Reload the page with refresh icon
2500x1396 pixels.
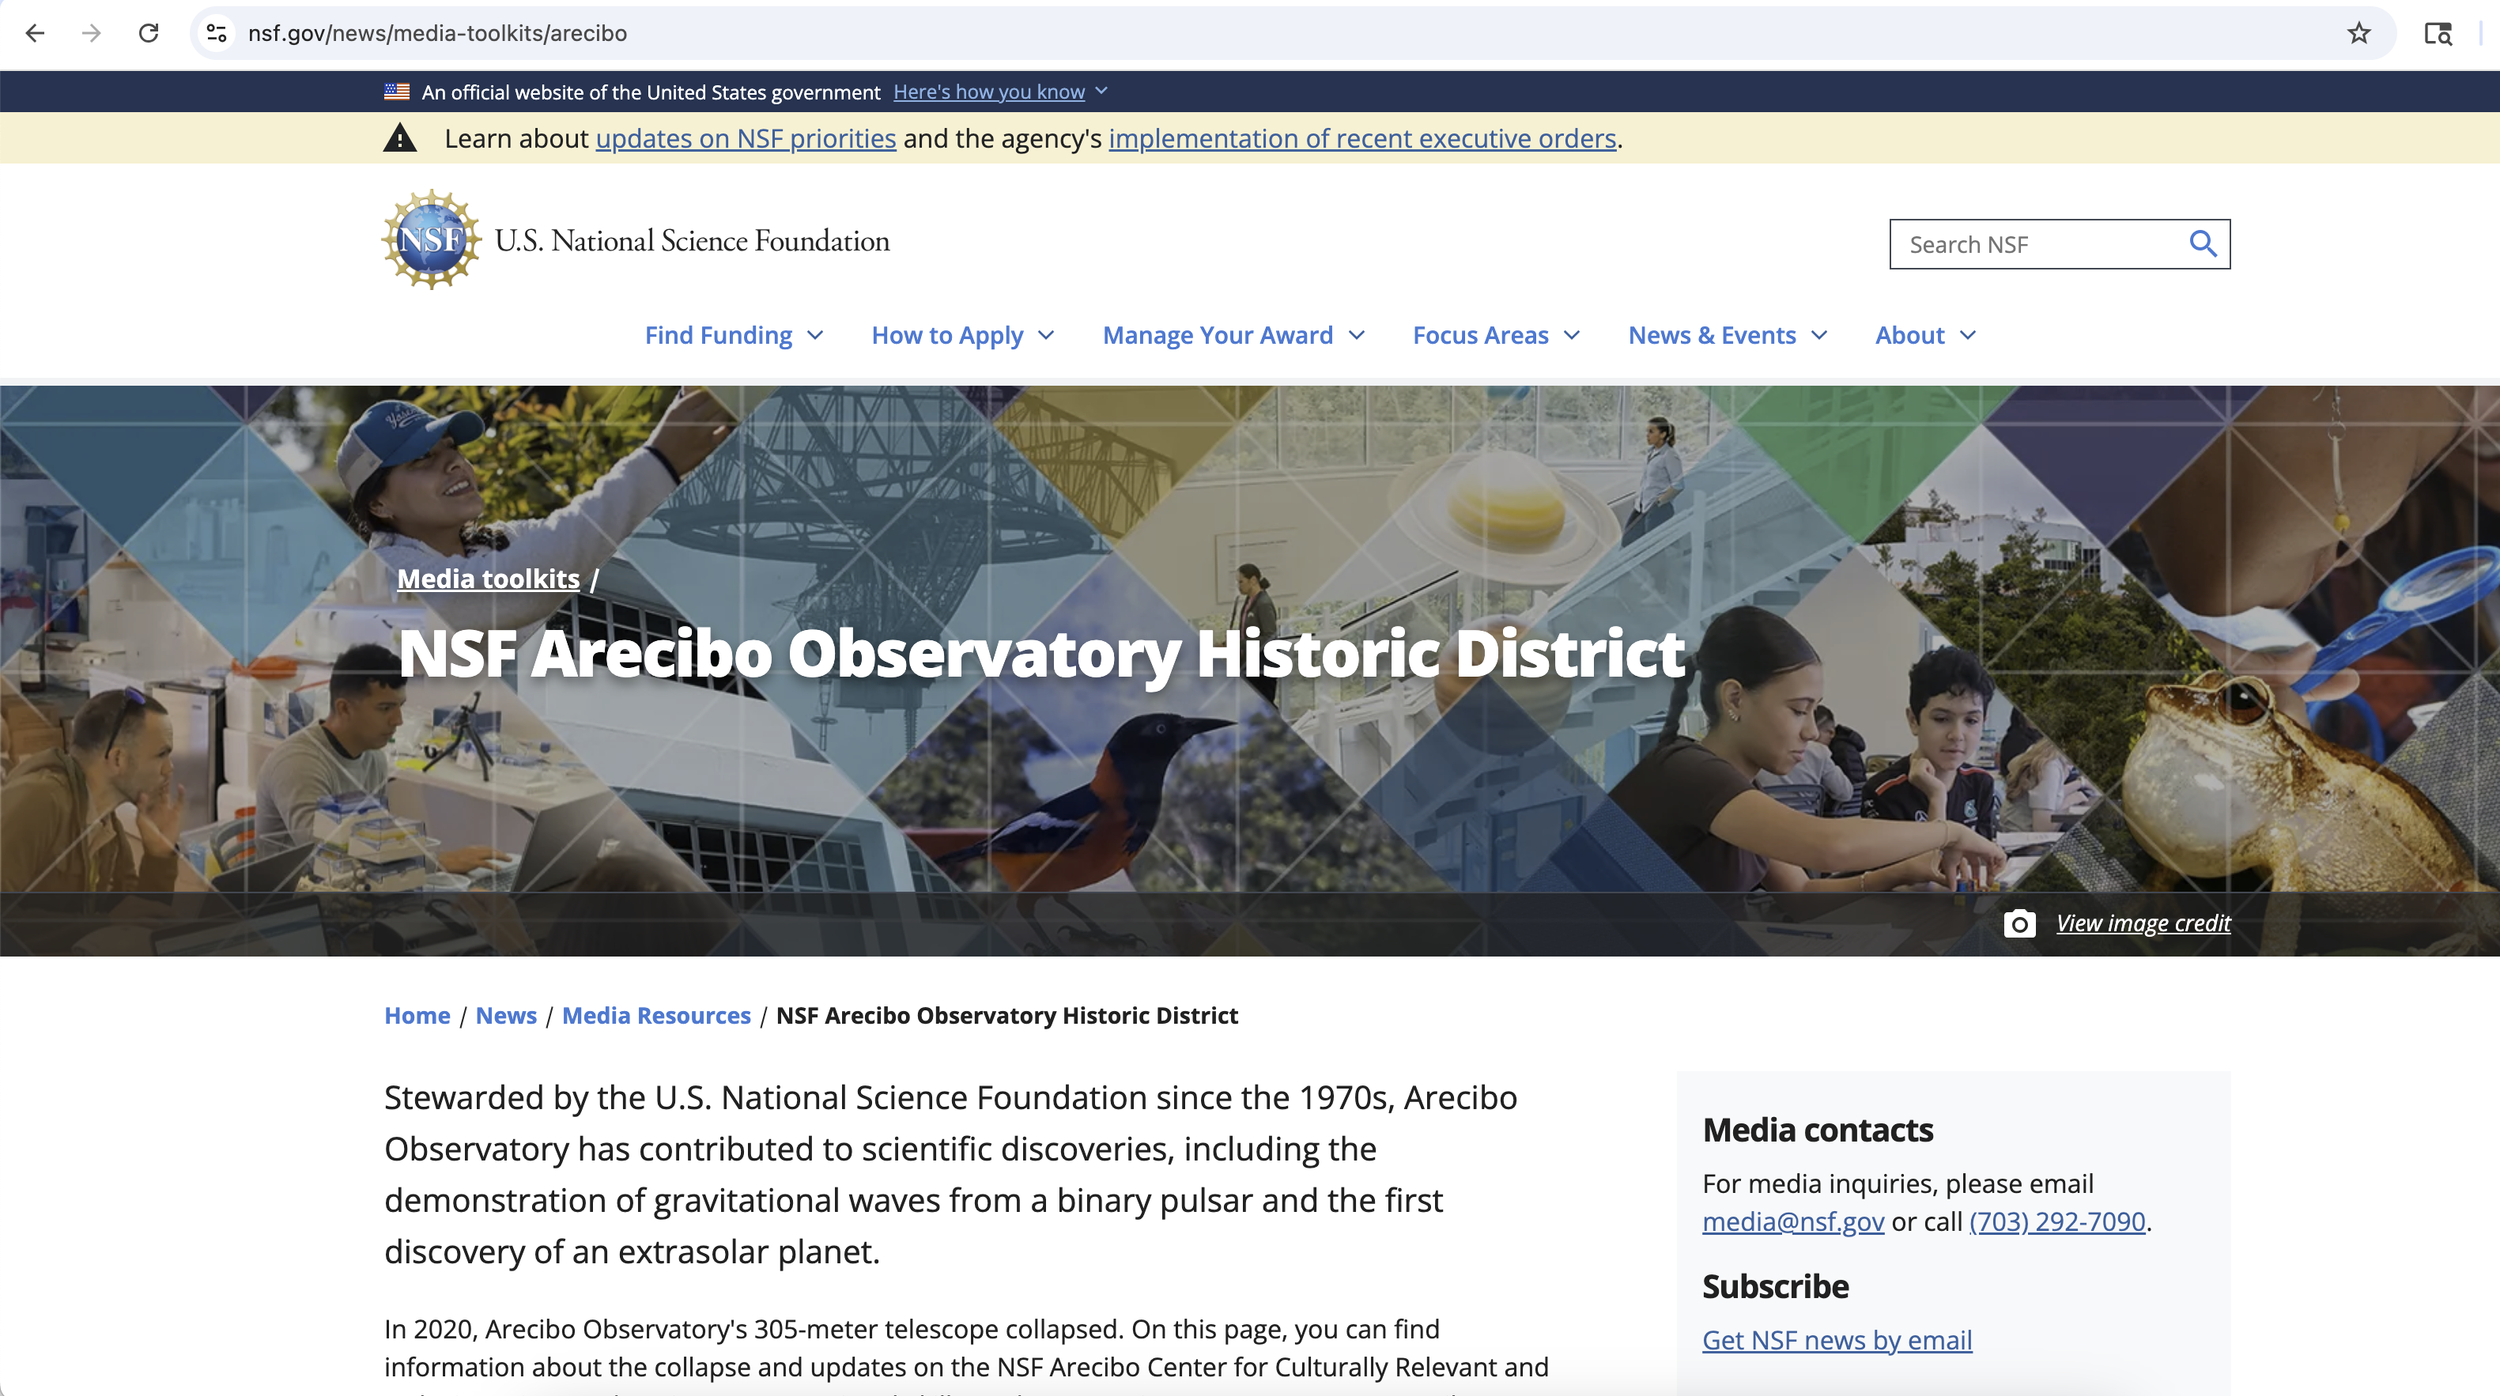click(149, 33)
